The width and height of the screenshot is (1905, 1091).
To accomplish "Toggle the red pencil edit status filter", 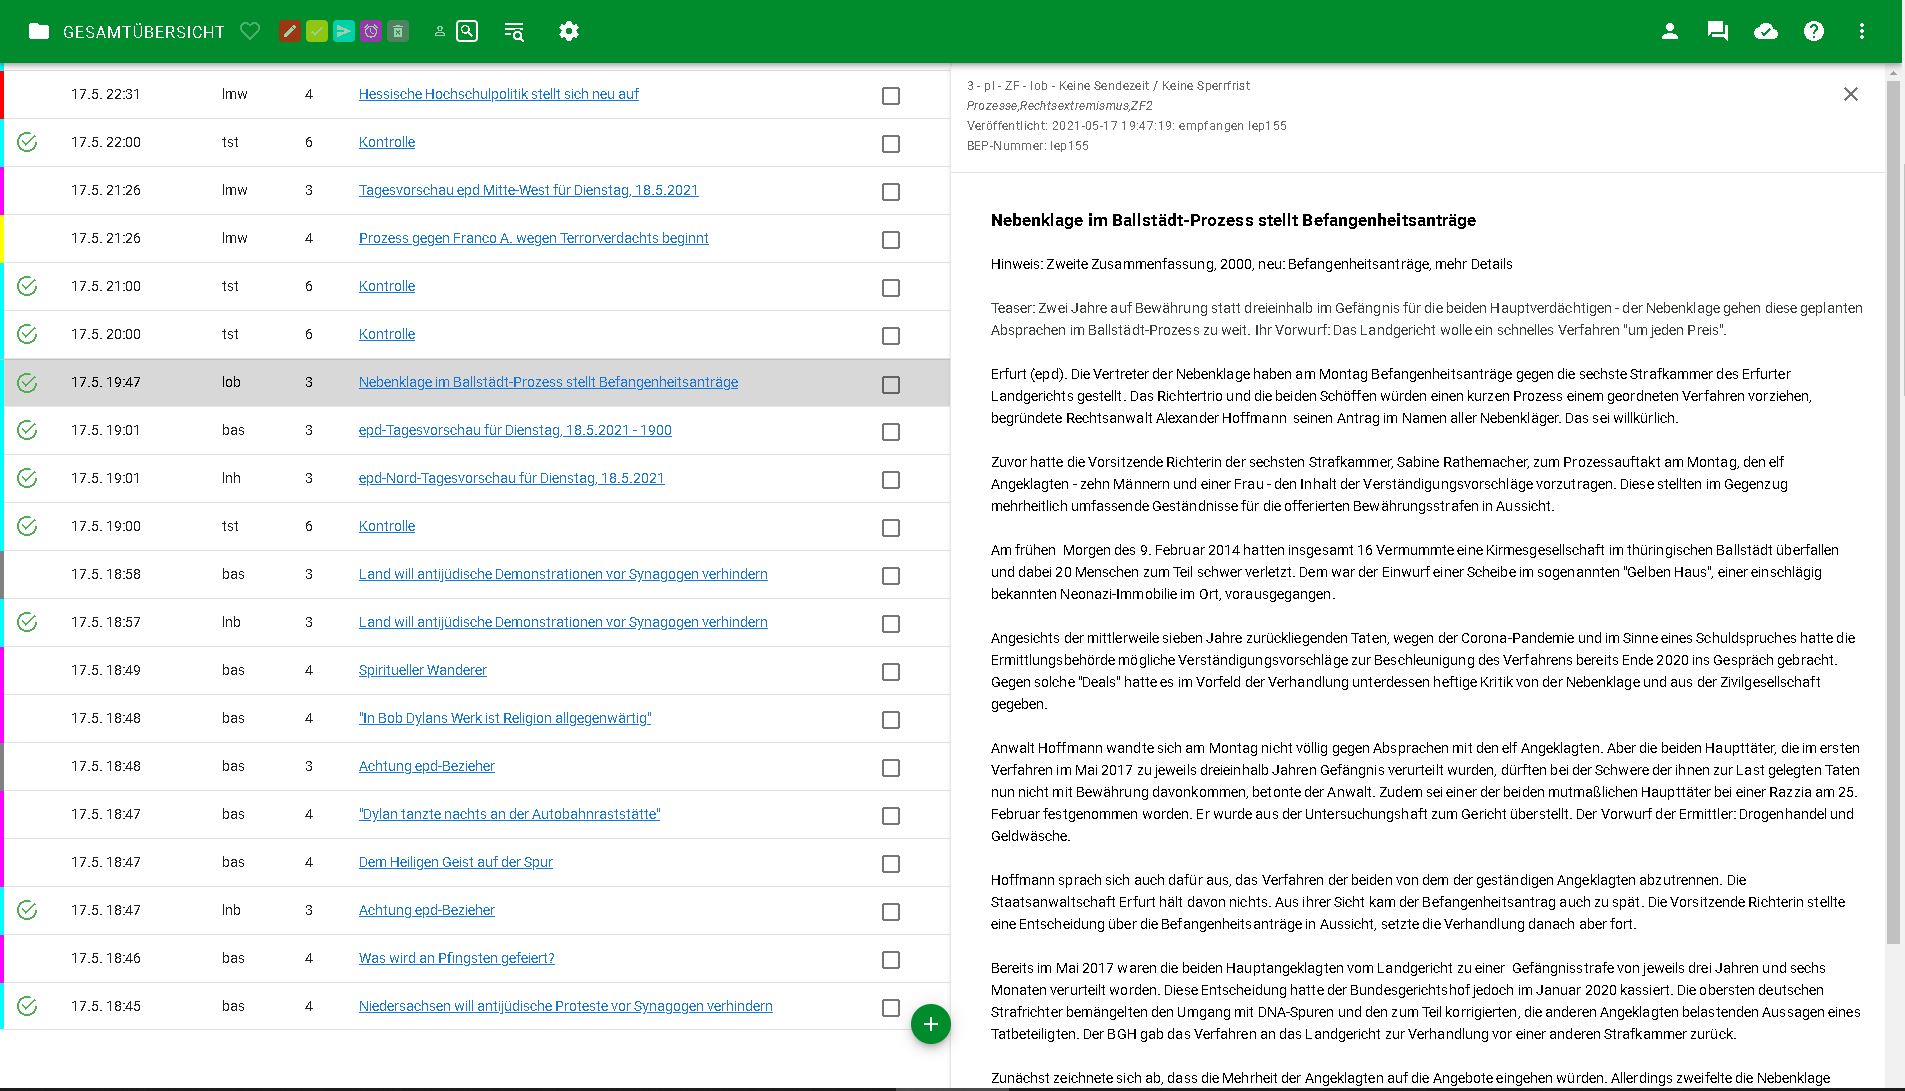I will tap(289, 31).
